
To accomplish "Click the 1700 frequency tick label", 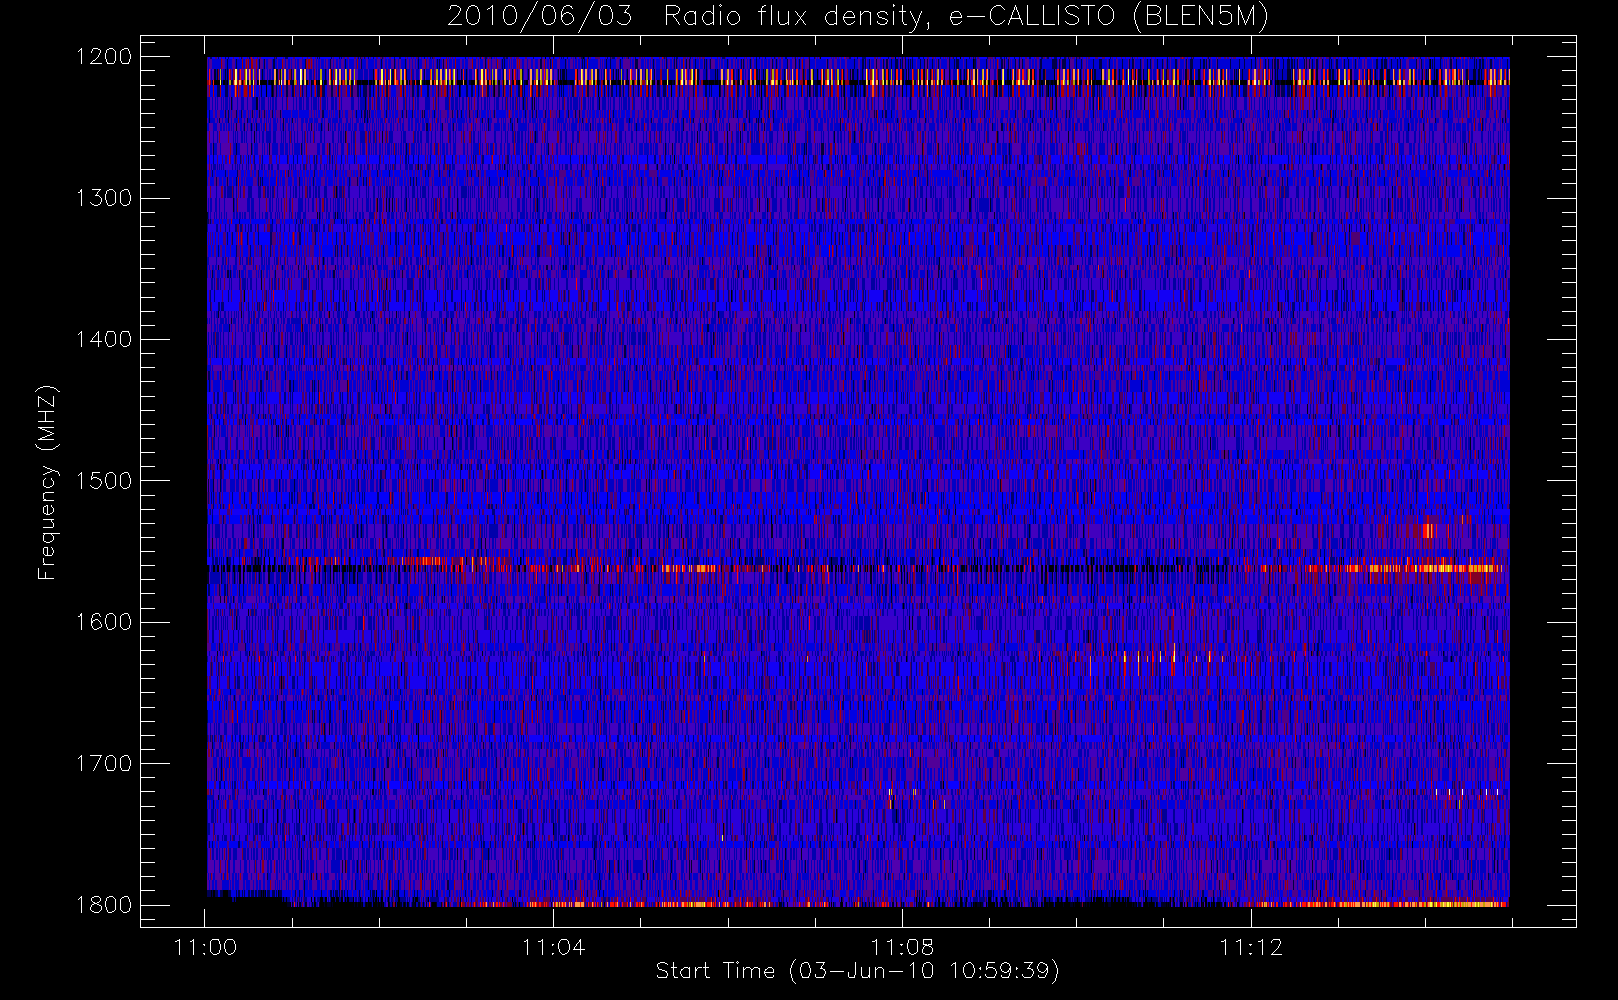I will pos(104,763).
